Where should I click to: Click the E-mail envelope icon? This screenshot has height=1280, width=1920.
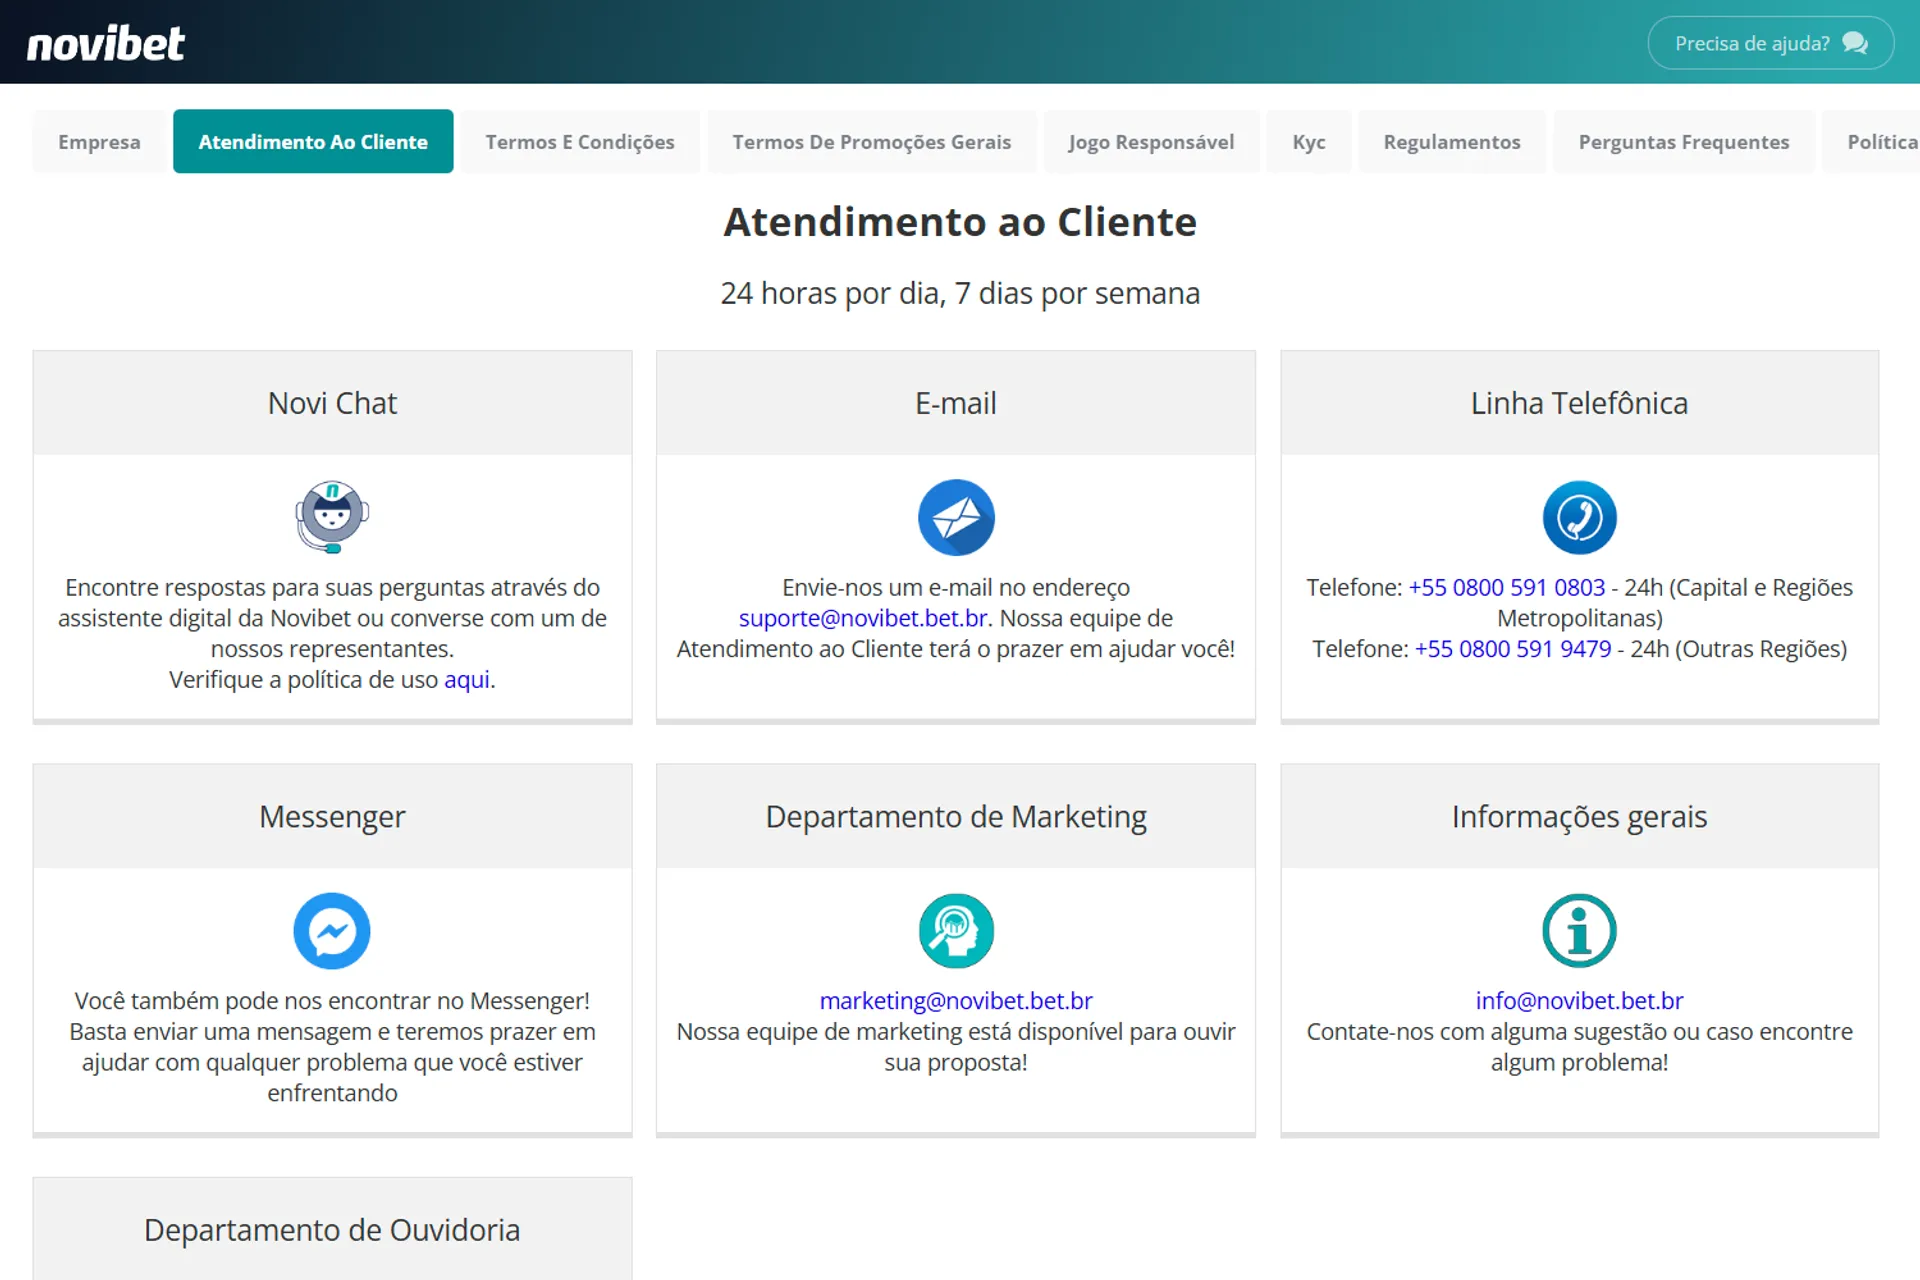click(956, 517)
